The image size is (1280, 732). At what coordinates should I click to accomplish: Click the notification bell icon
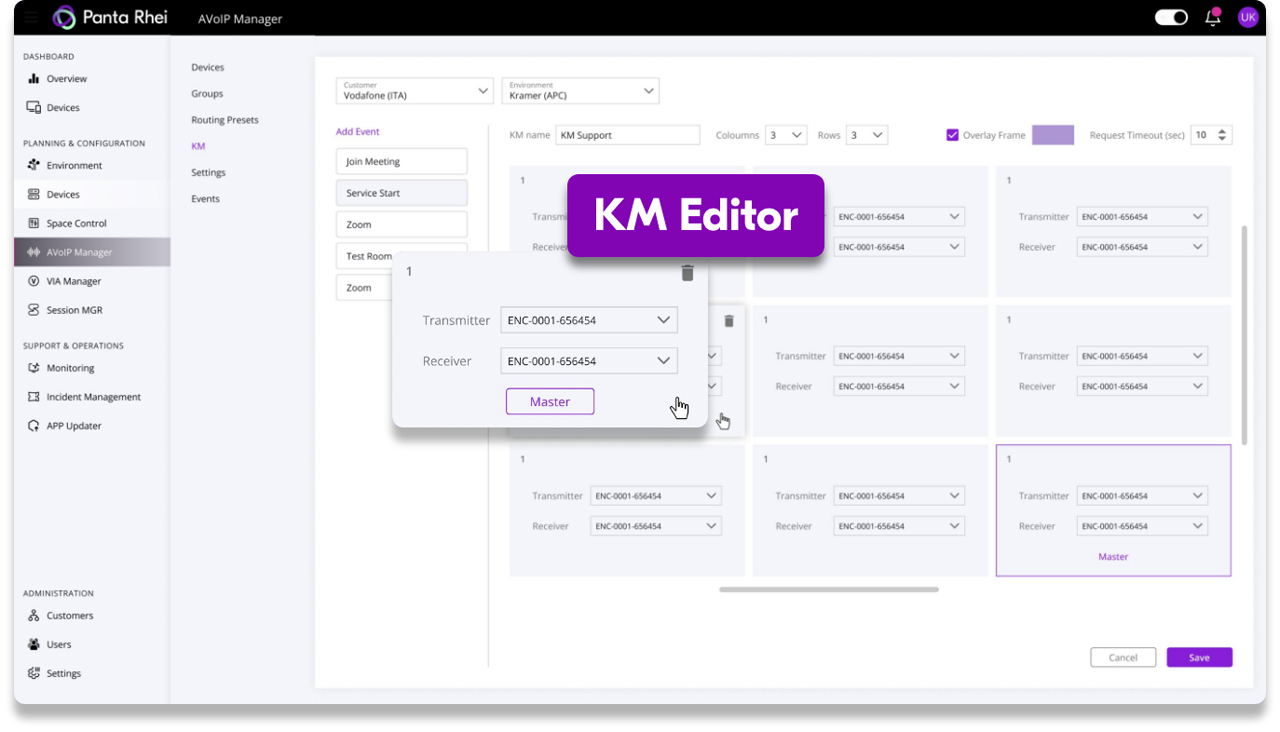point(1213,17)
